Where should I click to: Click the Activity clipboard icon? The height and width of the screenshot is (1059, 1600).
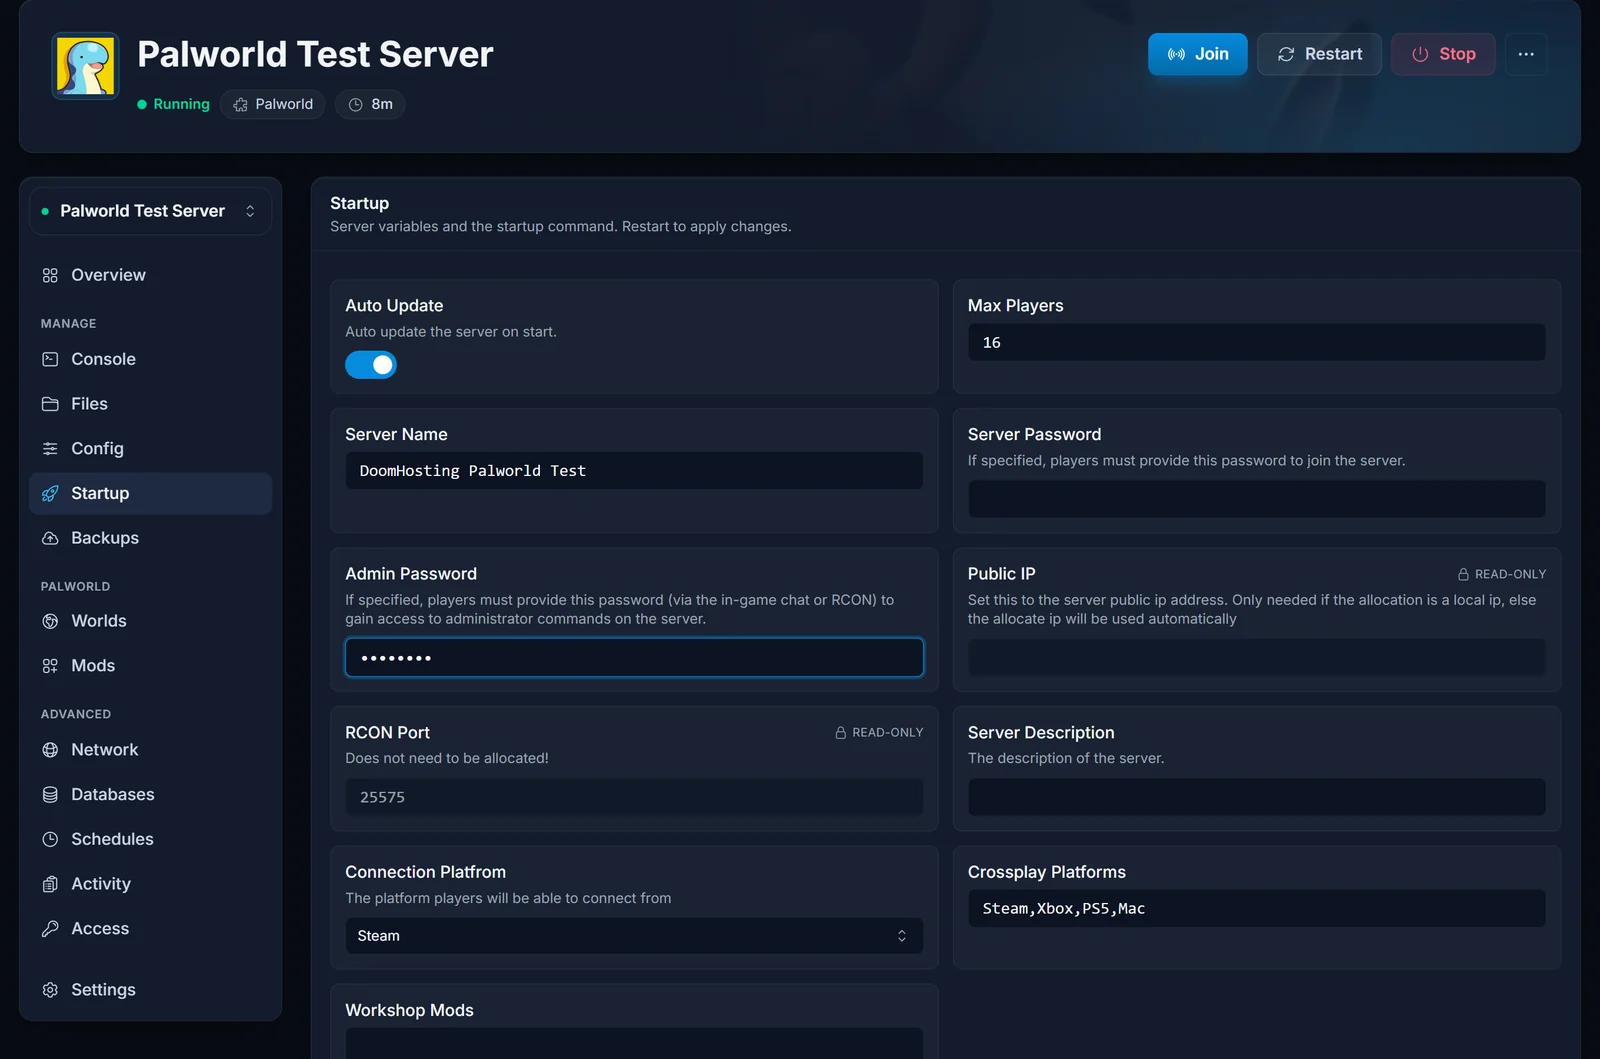click(50, 884)
